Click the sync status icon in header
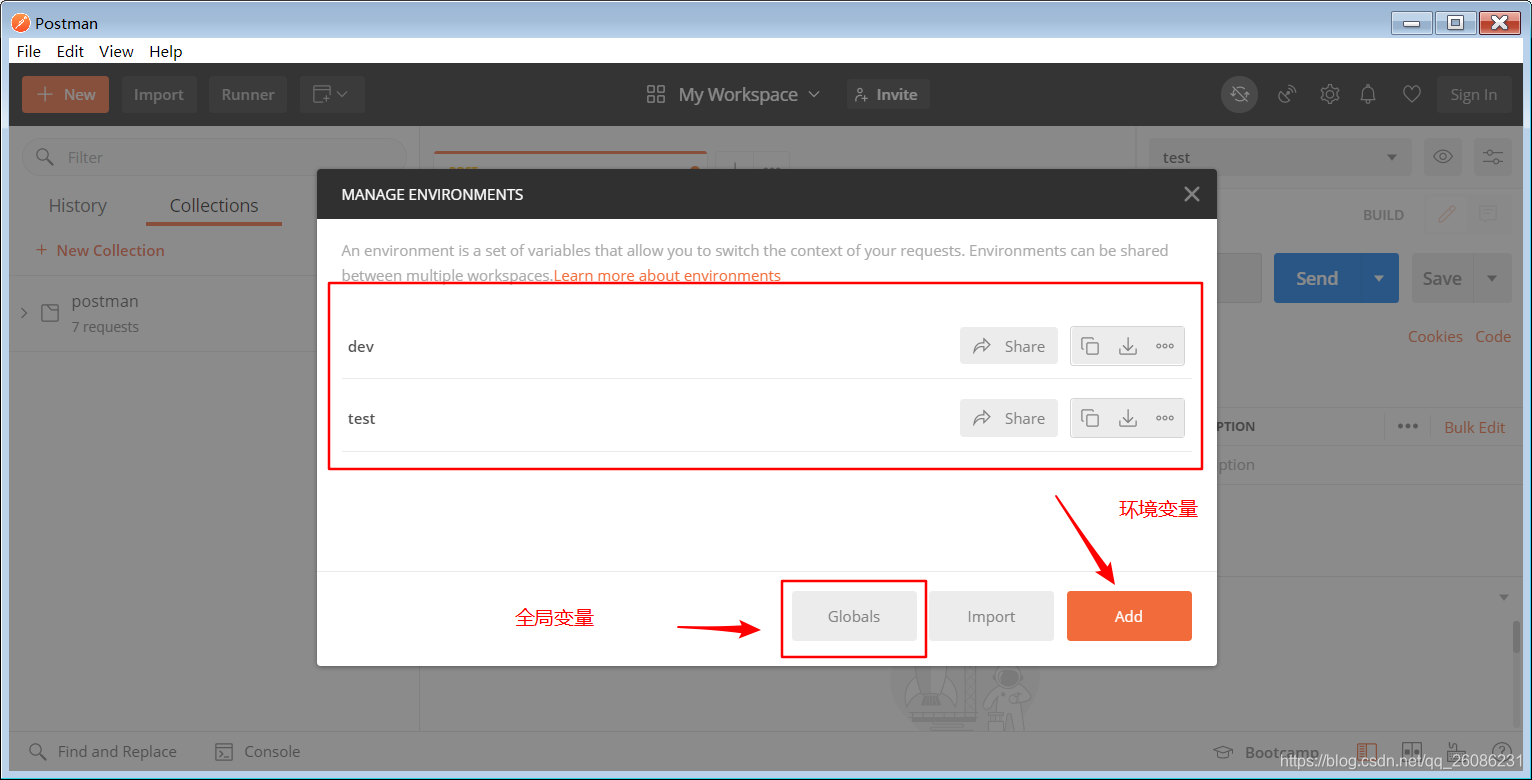Screen dimensions: 1532x780 pos(1240,95)
